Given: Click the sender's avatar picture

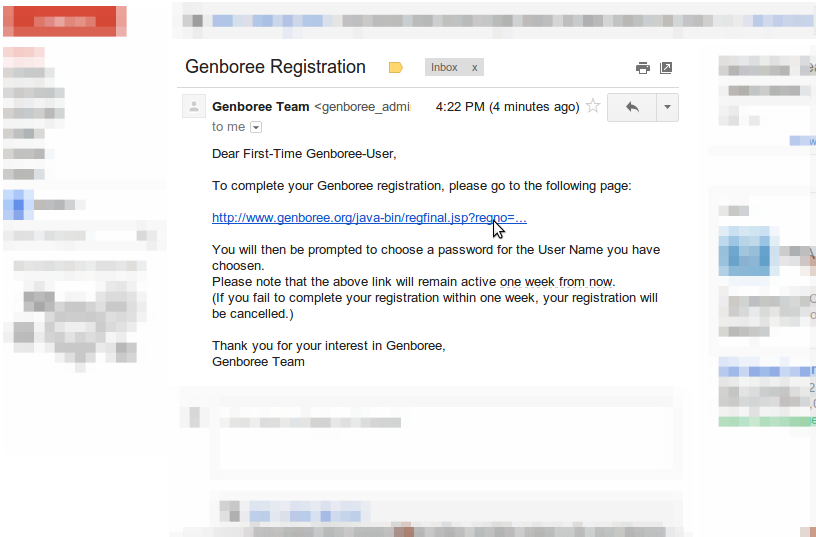Looking at the screenshot, I should click(194, 107).
